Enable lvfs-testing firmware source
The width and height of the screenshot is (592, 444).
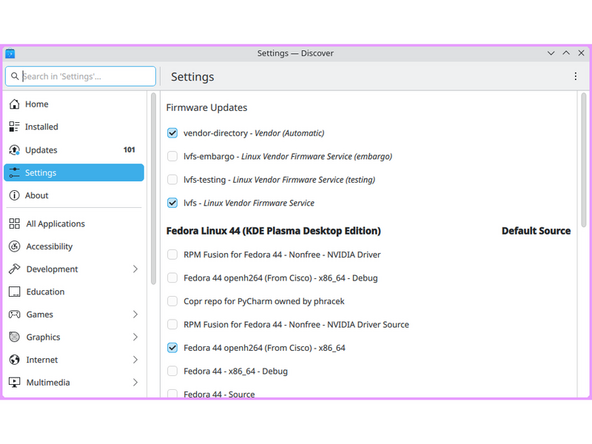click(172, 180)
